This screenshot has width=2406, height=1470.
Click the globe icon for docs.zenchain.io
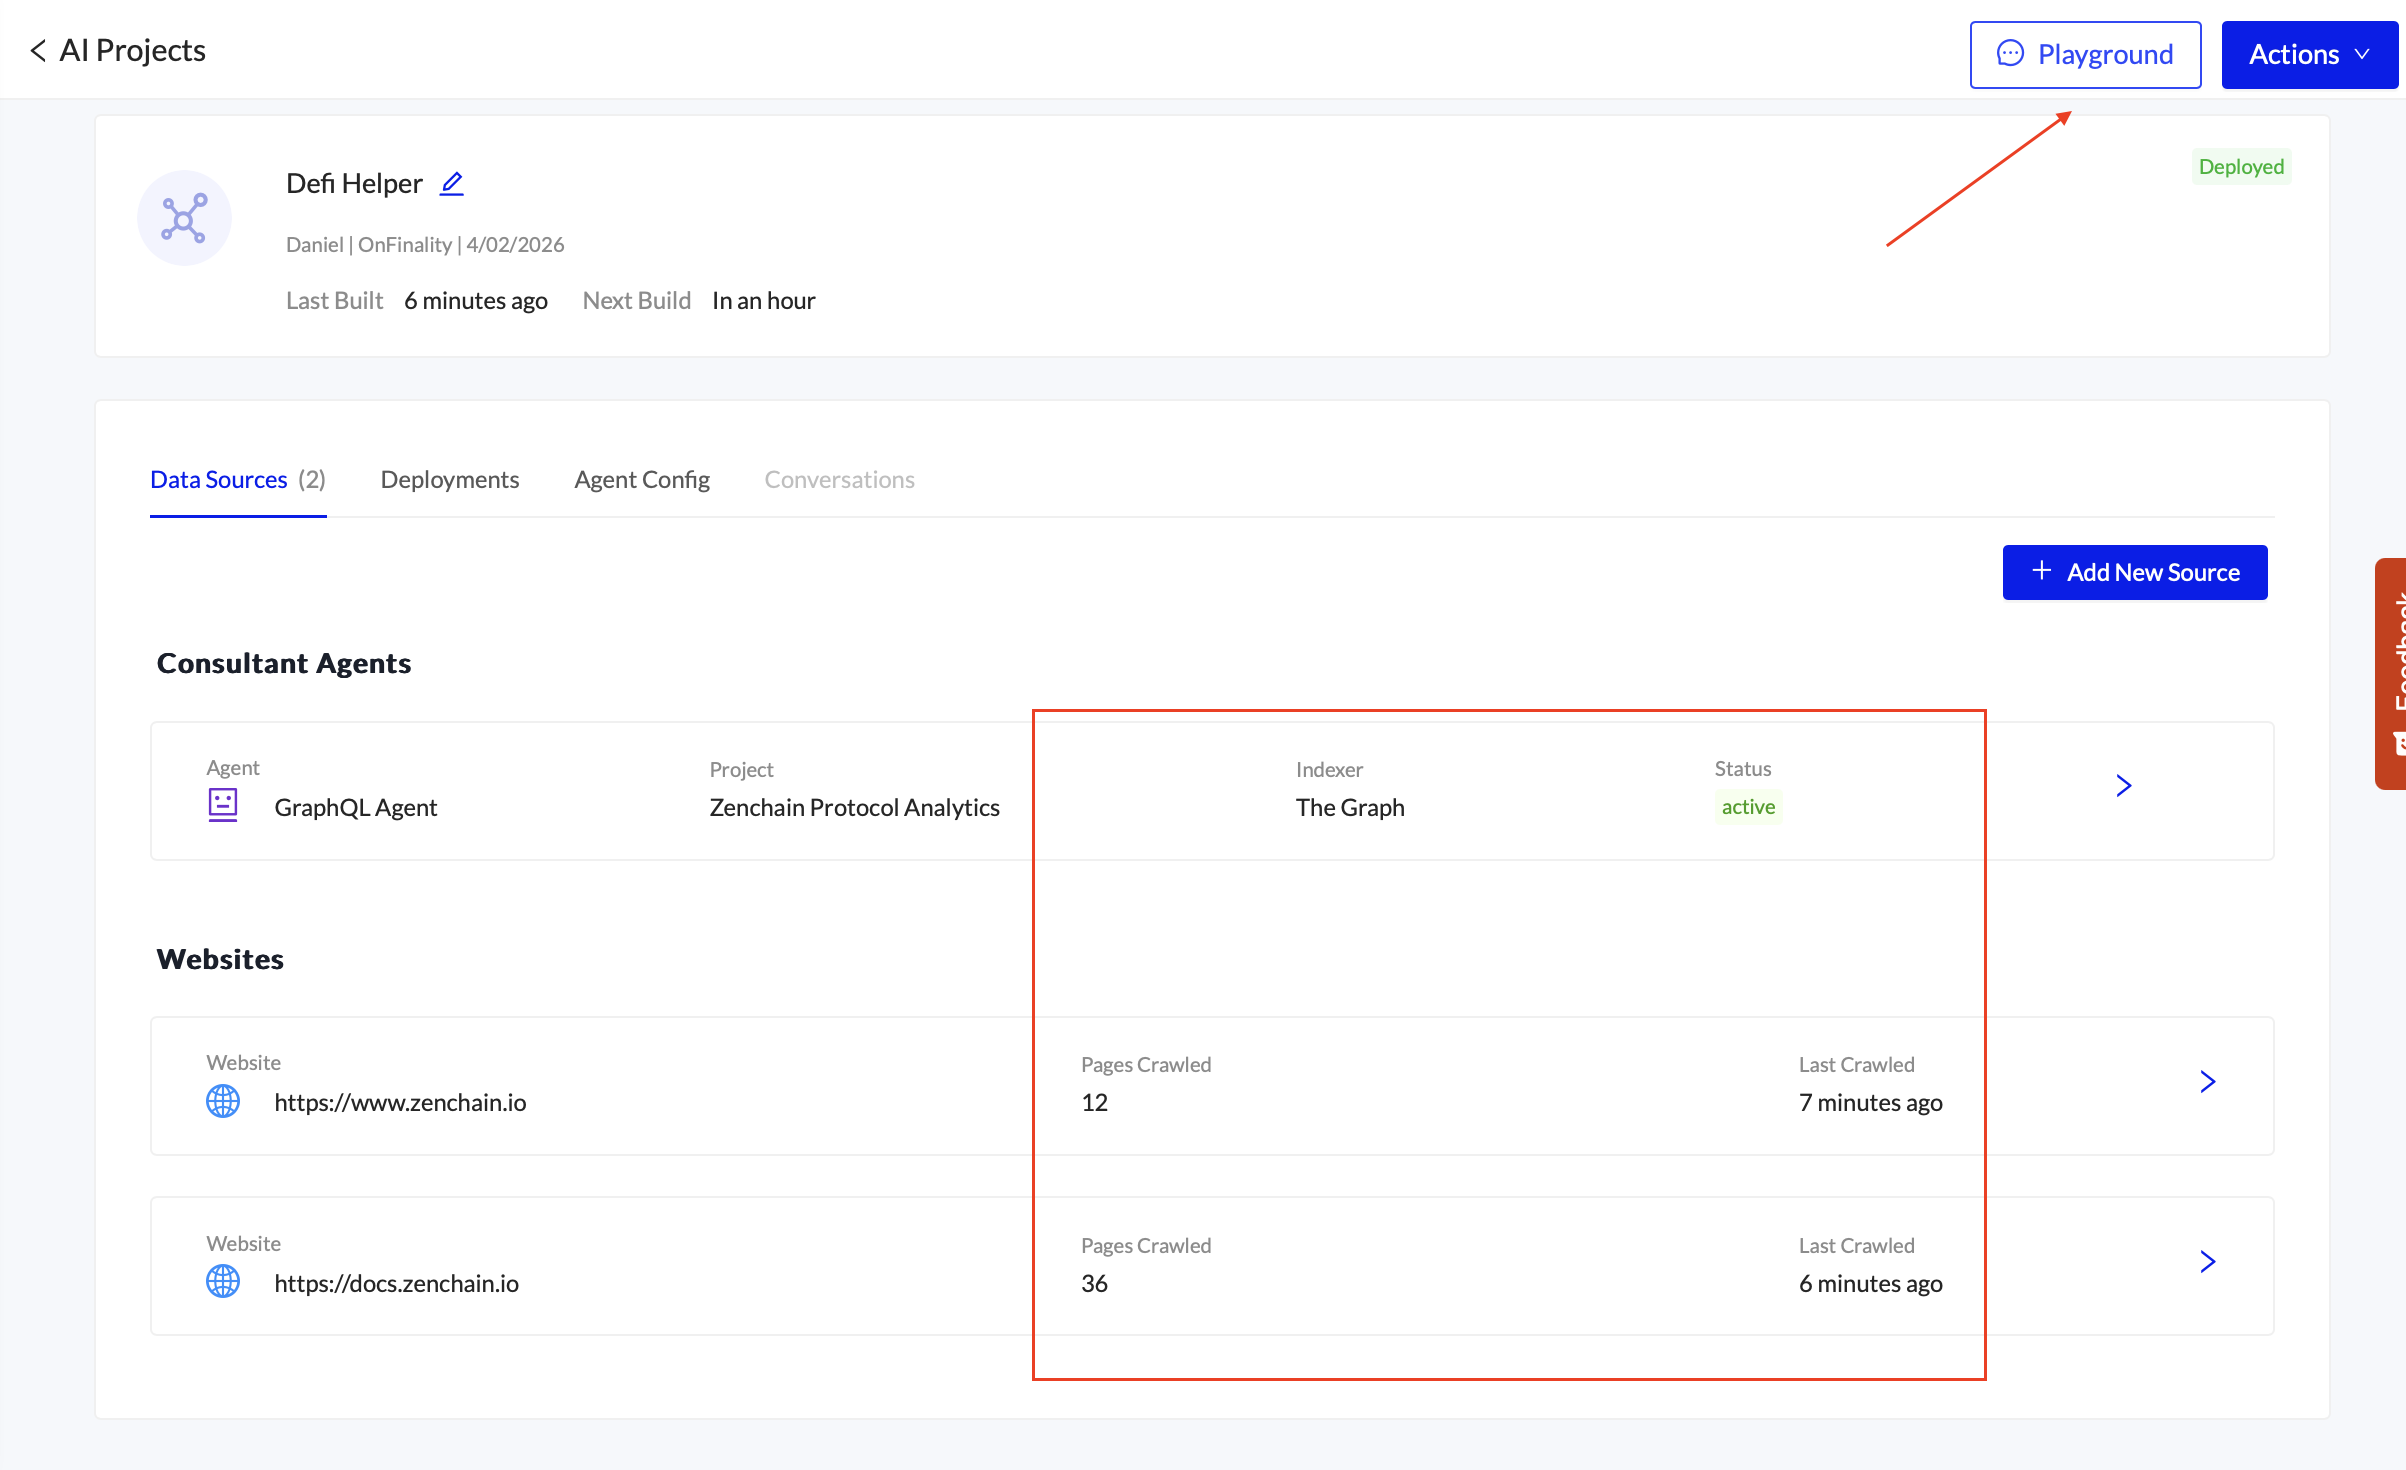click(x=222, y=1281)
